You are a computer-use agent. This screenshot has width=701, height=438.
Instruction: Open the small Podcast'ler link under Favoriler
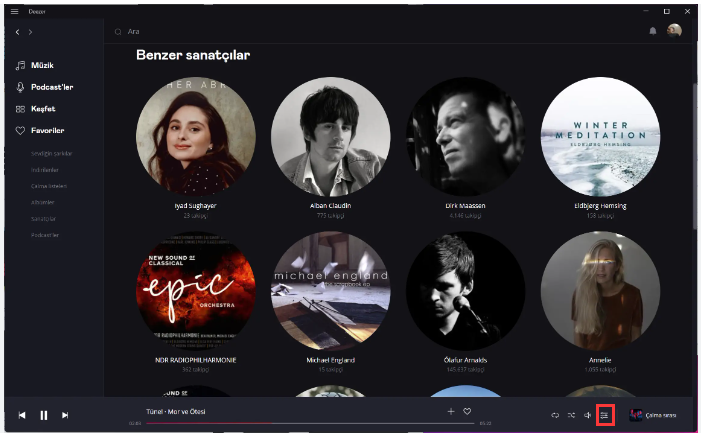[x=45, y=235]
